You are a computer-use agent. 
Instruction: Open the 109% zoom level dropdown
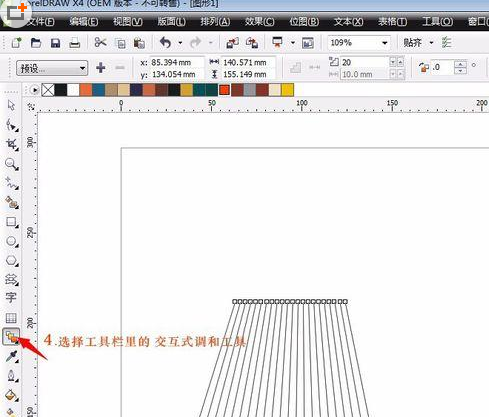(384, 43)
